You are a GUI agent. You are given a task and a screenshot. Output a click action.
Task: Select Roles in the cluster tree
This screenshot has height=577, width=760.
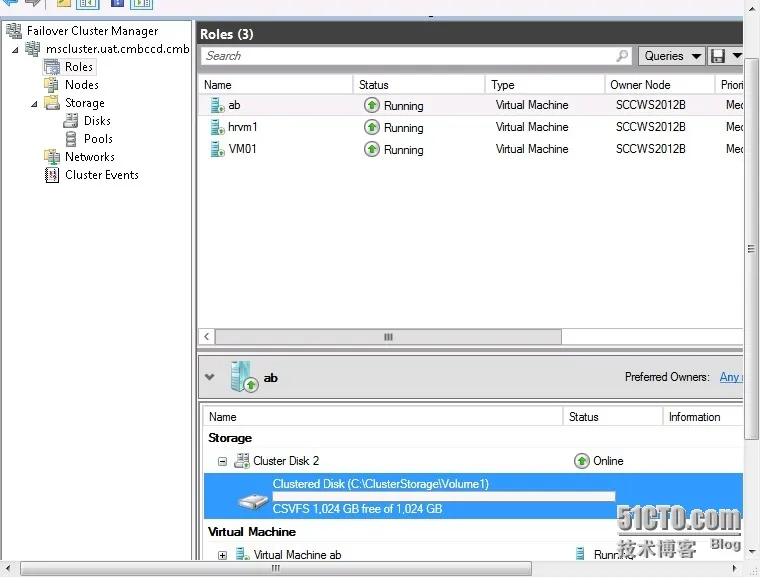(79, 67)
